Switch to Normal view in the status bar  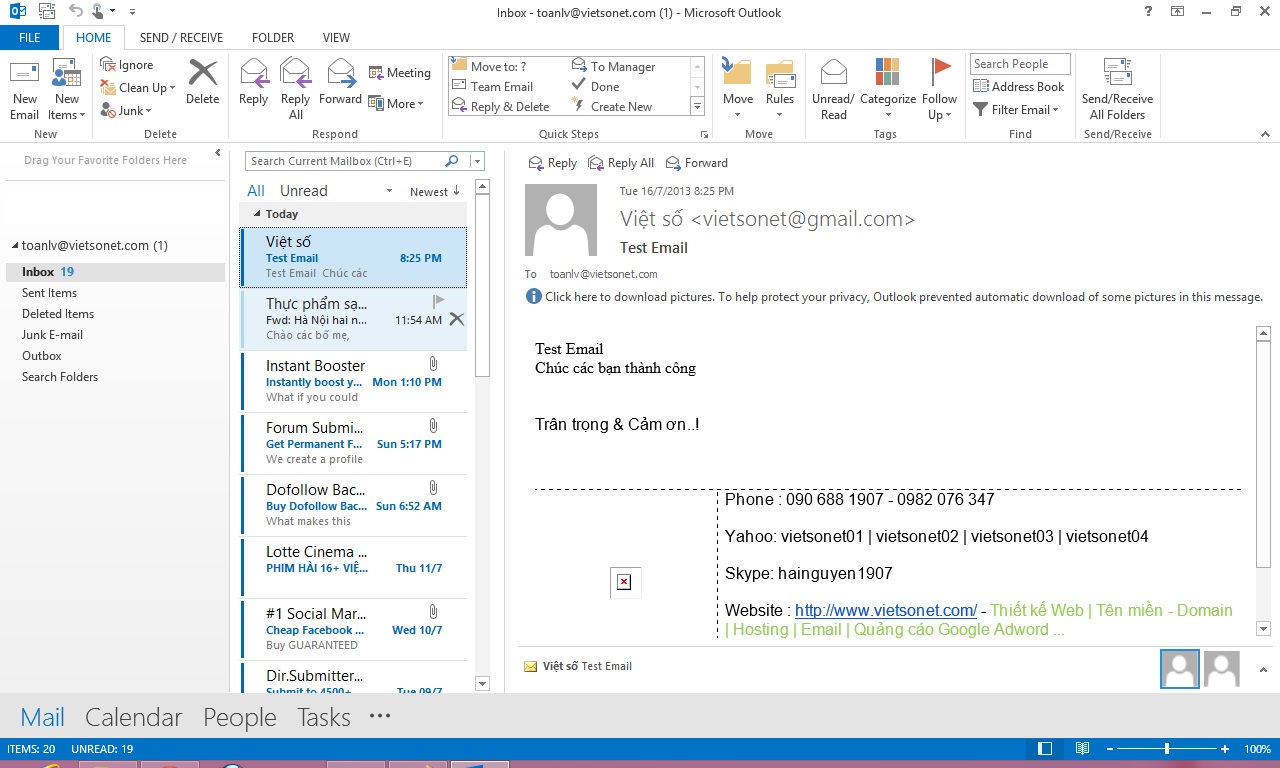click(x=1045, y=749)
